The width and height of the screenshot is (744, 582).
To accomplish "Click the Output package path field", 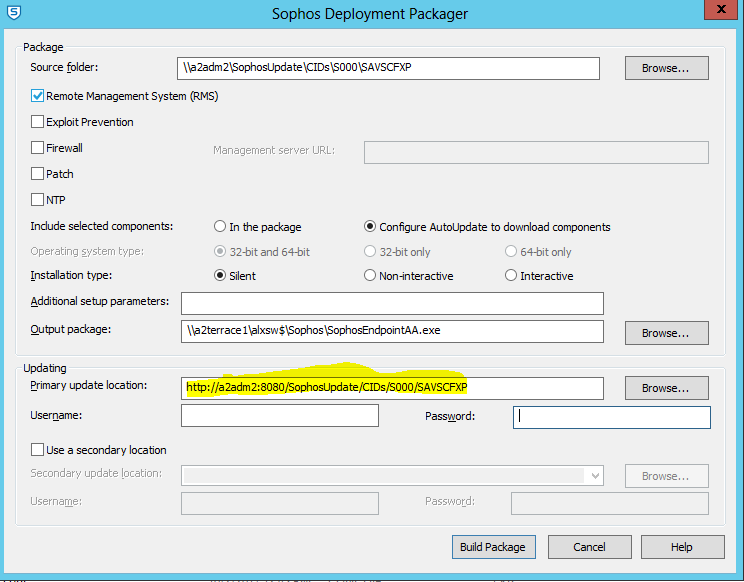I will pos(392,331).
